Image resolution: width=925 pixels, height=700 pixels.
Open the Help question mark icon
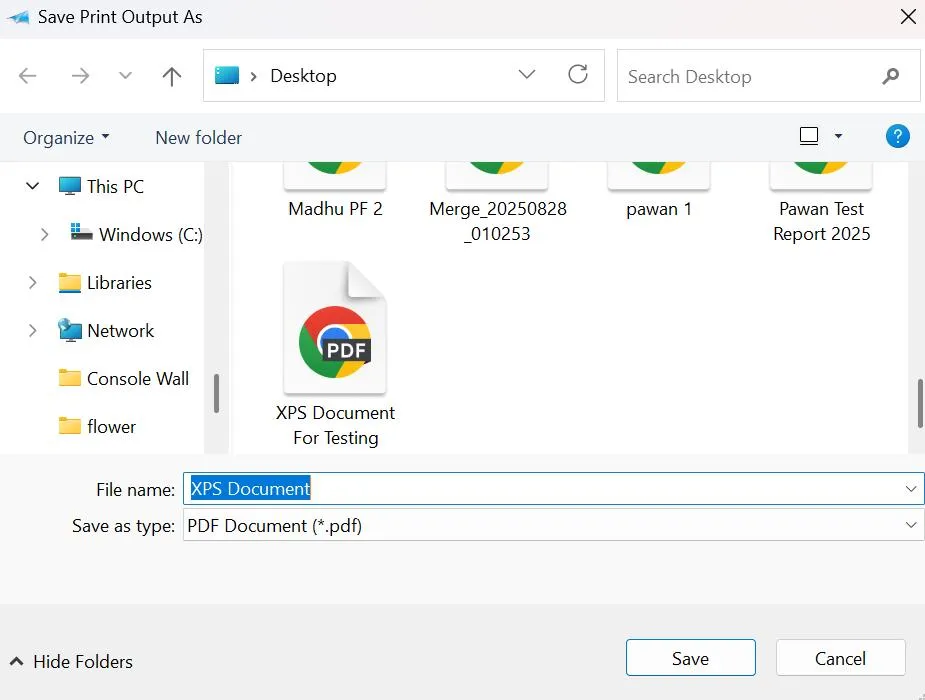(x=897, y=136)
